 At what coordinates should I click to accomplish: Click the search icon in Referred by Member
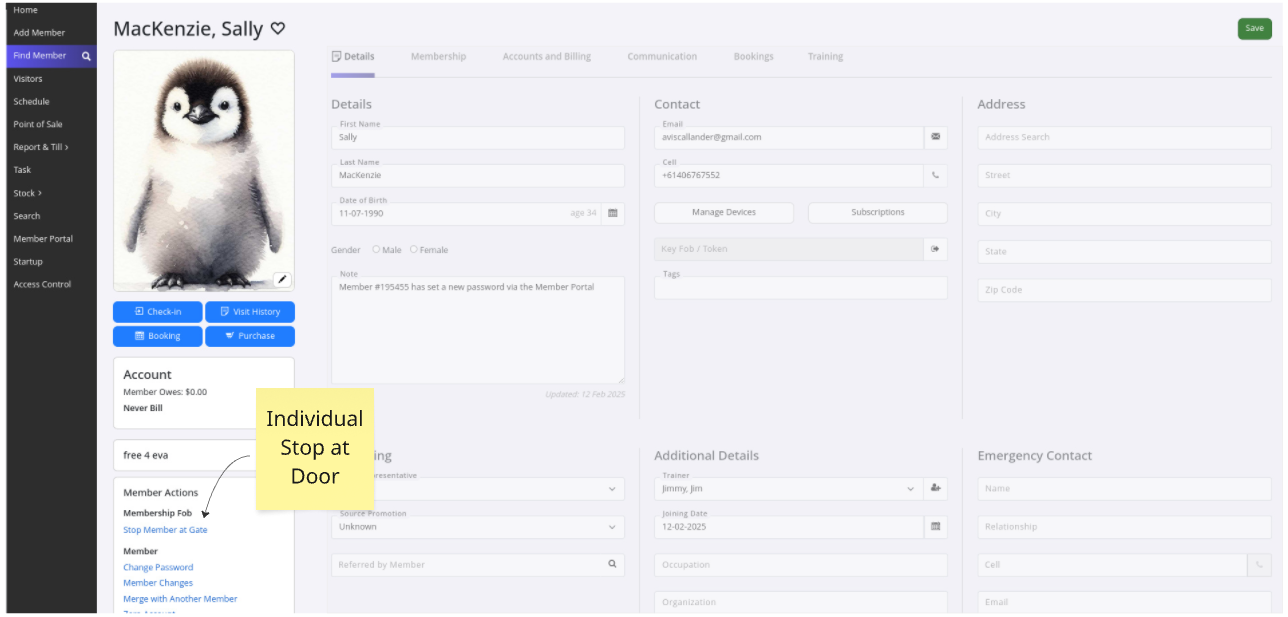(x=612, y=564)
